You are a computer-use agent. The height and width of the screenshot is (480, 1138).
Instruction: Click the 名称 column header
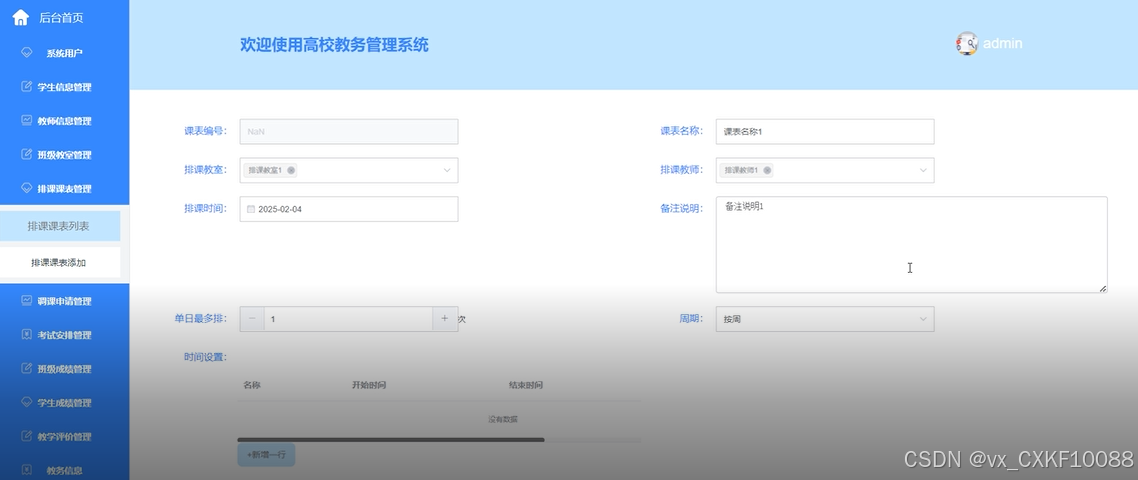tap(252, 385)
